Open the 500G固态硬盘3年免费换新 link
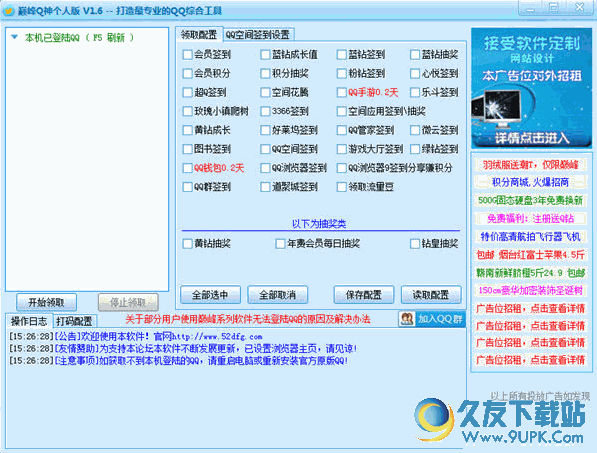Image resolution: width=597 pixels, height=453 pixels. (530, 200)
